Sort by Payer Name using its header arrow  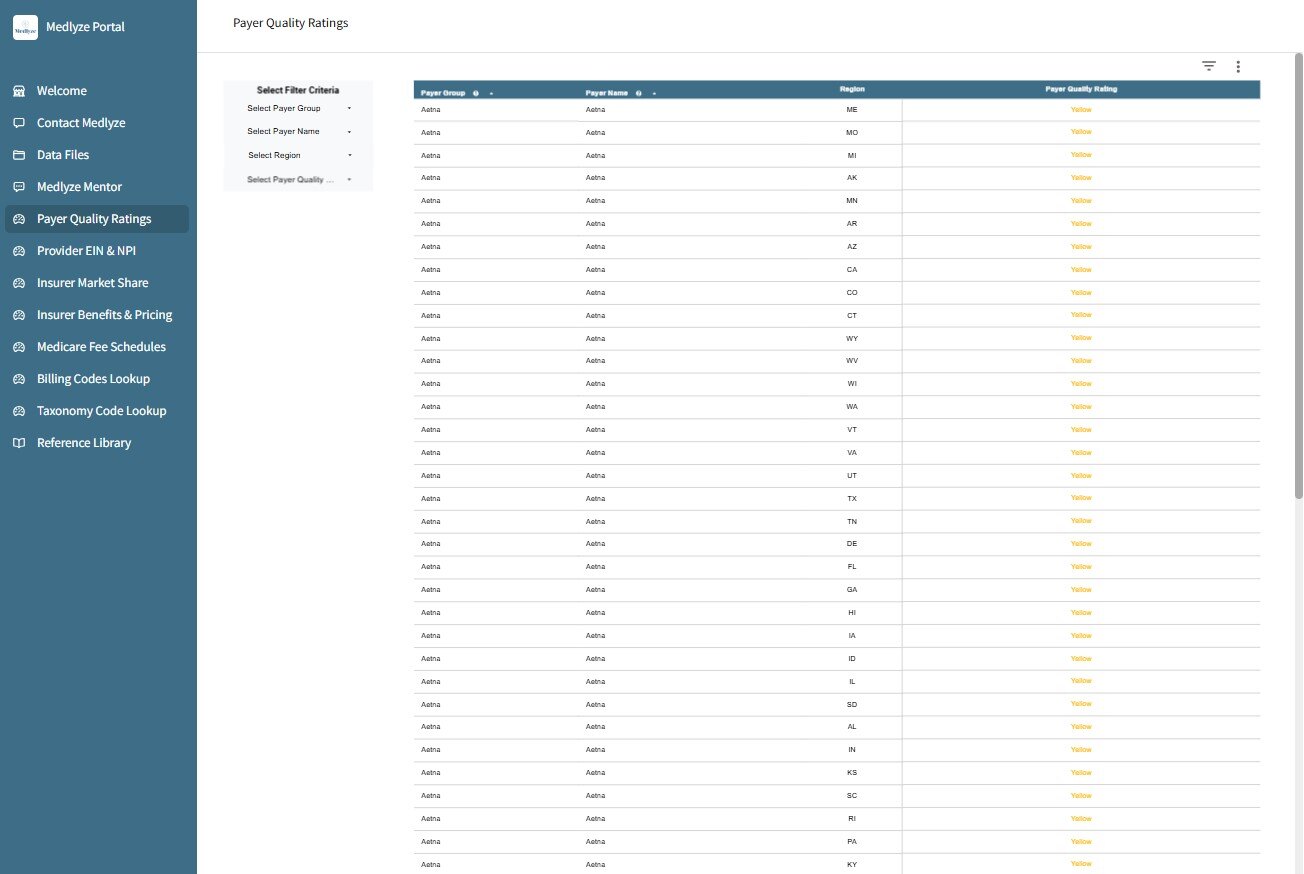(x=654, y=93)
